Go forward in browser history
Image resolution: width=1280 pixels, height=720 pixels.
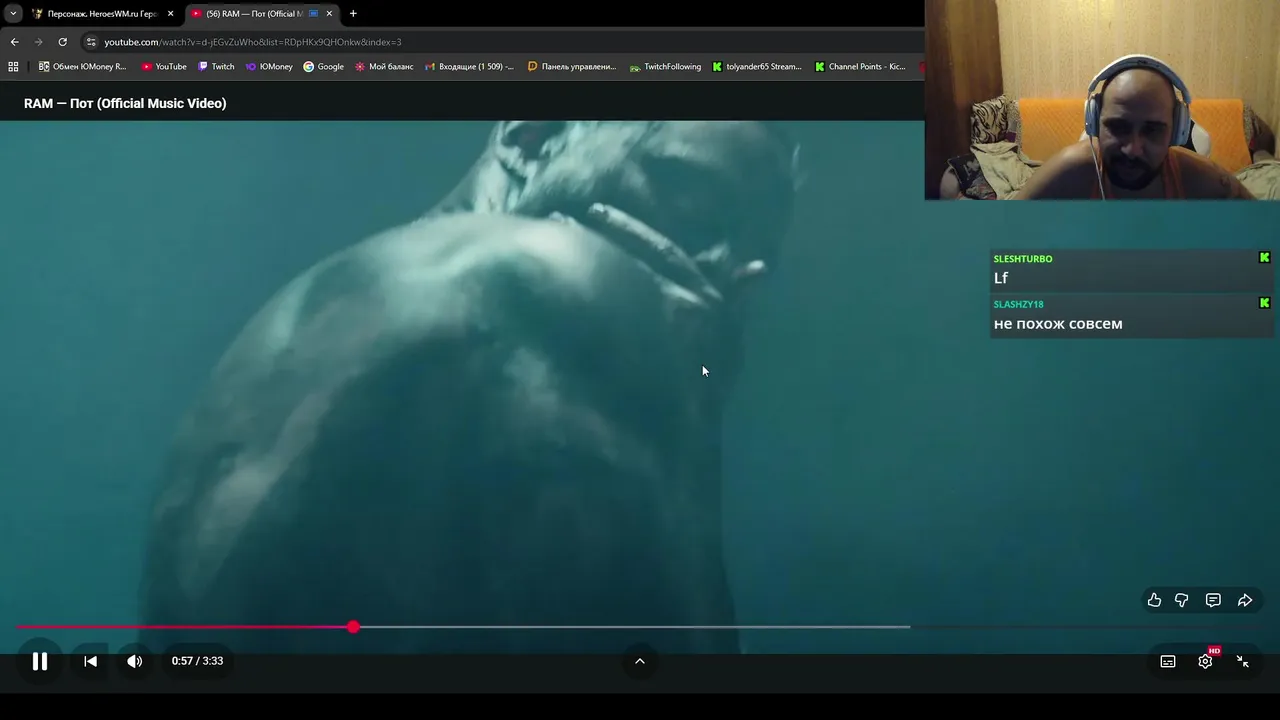coord(38,42)
